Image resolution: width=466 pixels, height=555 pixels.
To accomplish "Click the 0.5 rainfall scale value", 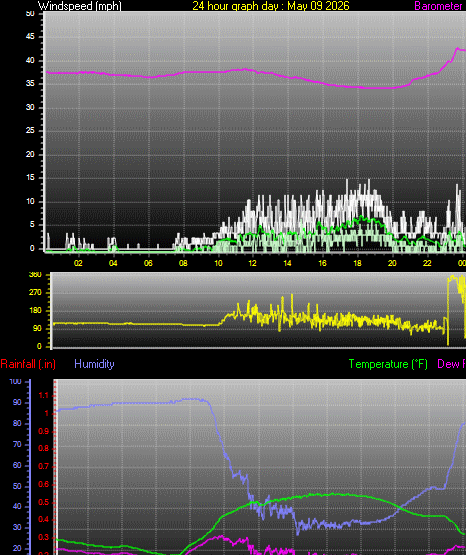I will click(x=44, y=503).
